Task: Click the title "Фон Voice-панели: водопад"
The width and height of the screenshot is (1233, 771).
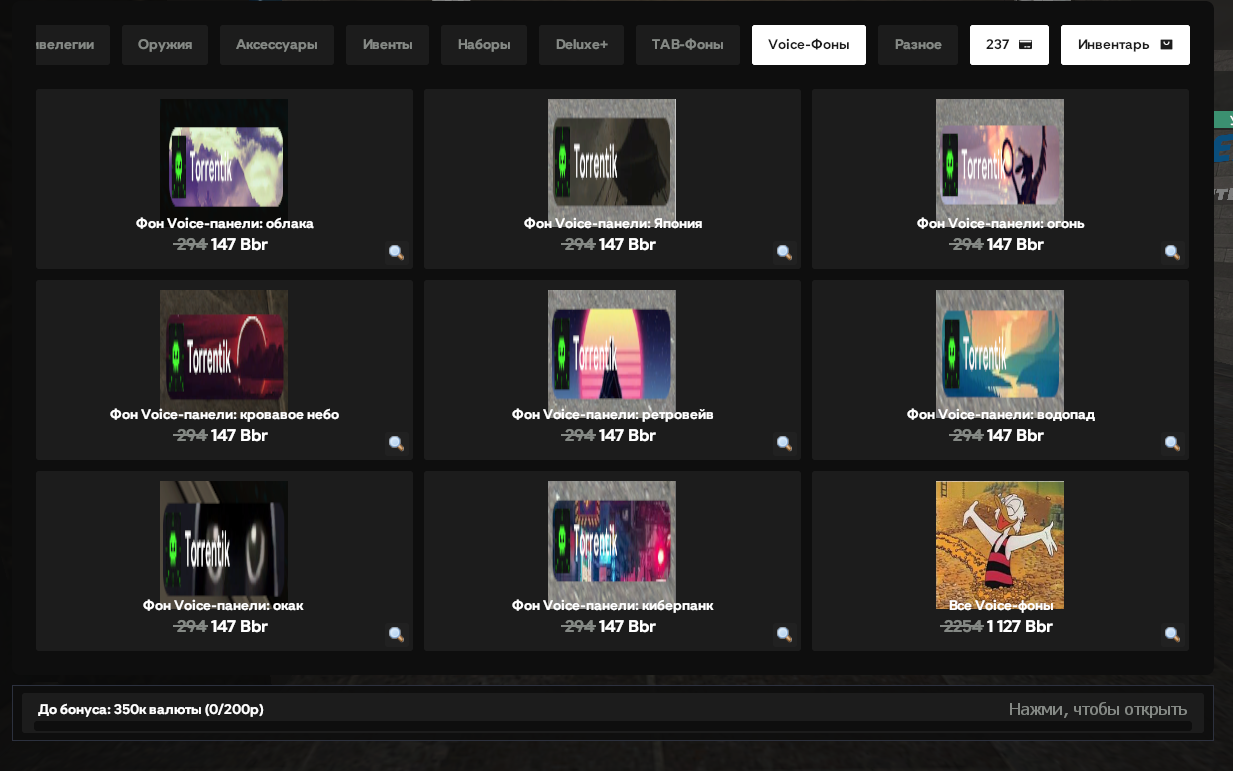Action: [1001, 415]
